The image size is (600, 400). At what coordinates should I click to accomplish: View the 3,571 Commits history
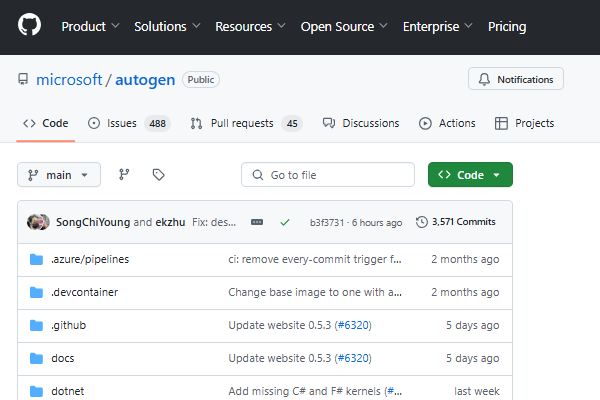(456, 222)
